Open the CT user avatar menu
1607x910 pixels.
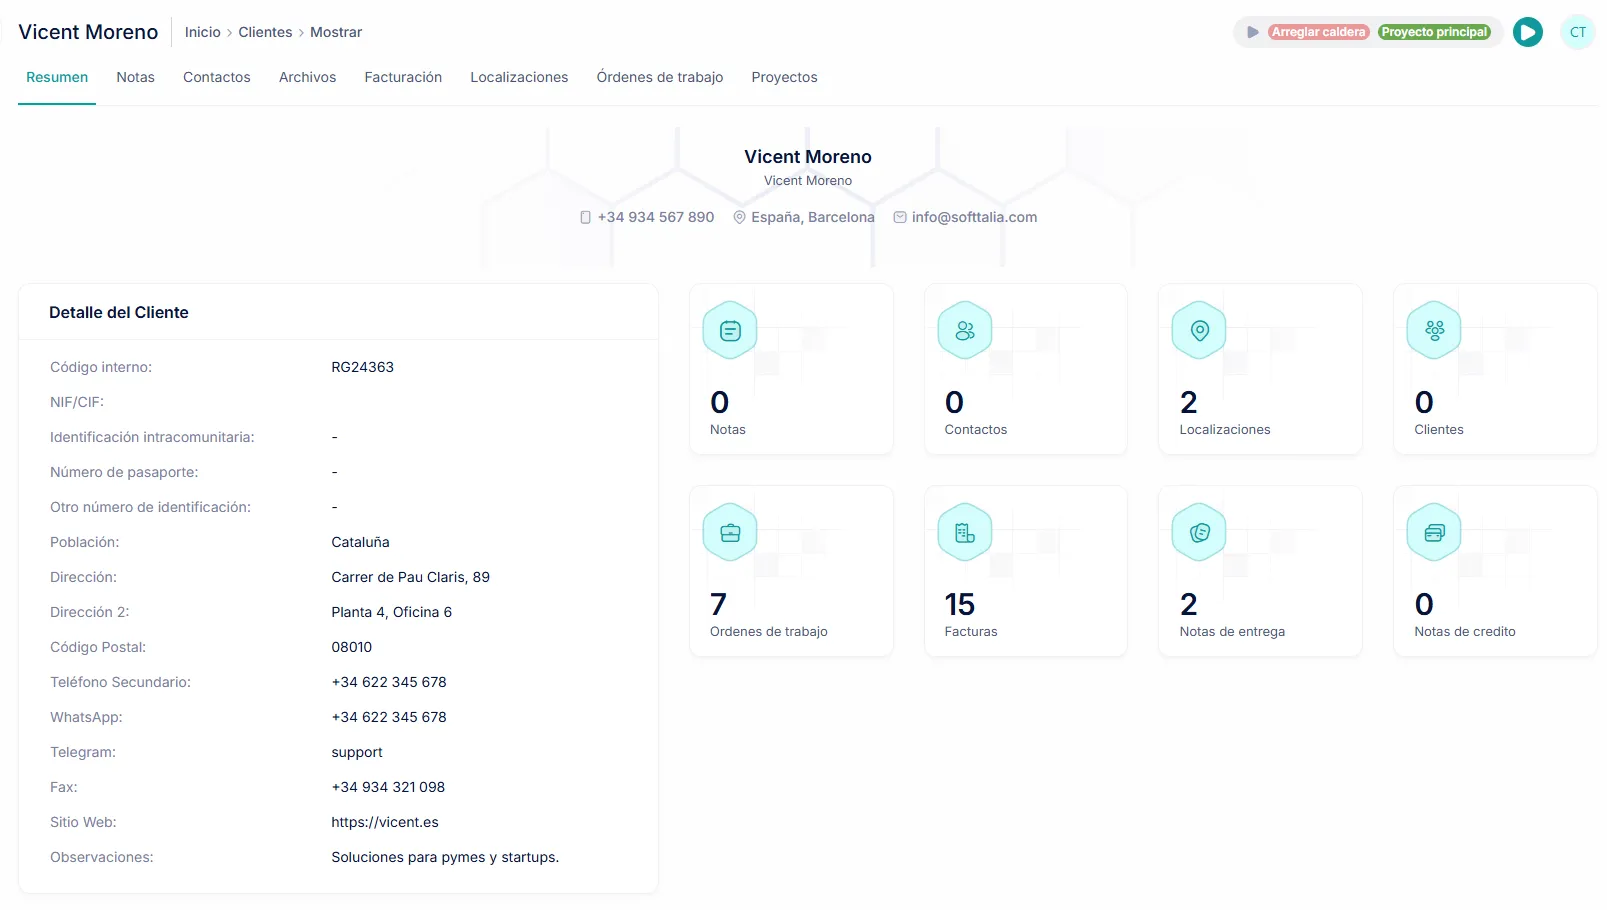(1577, 32)
